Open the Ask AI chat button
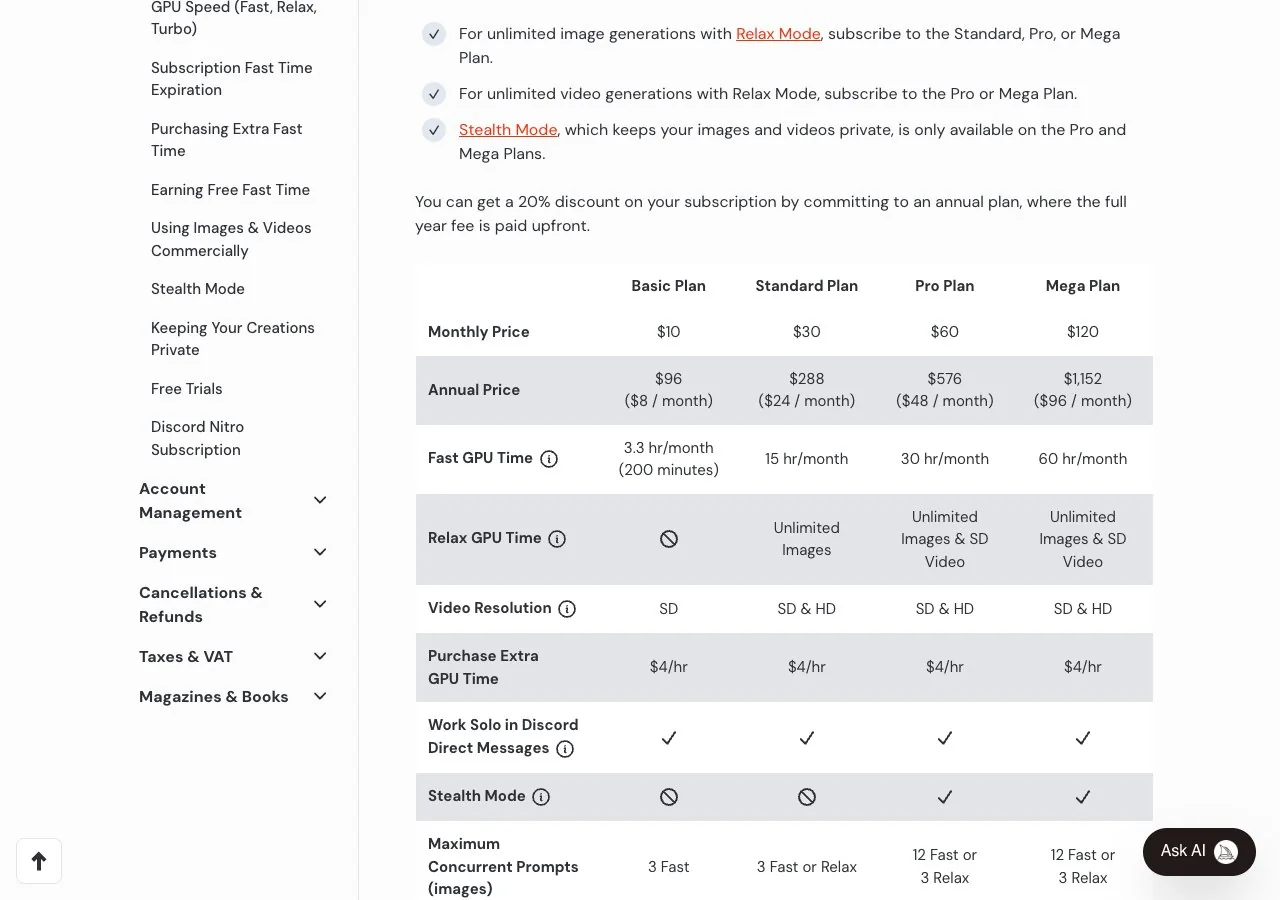This screenshot has height=900, width=1280. tap(1199, 852)
